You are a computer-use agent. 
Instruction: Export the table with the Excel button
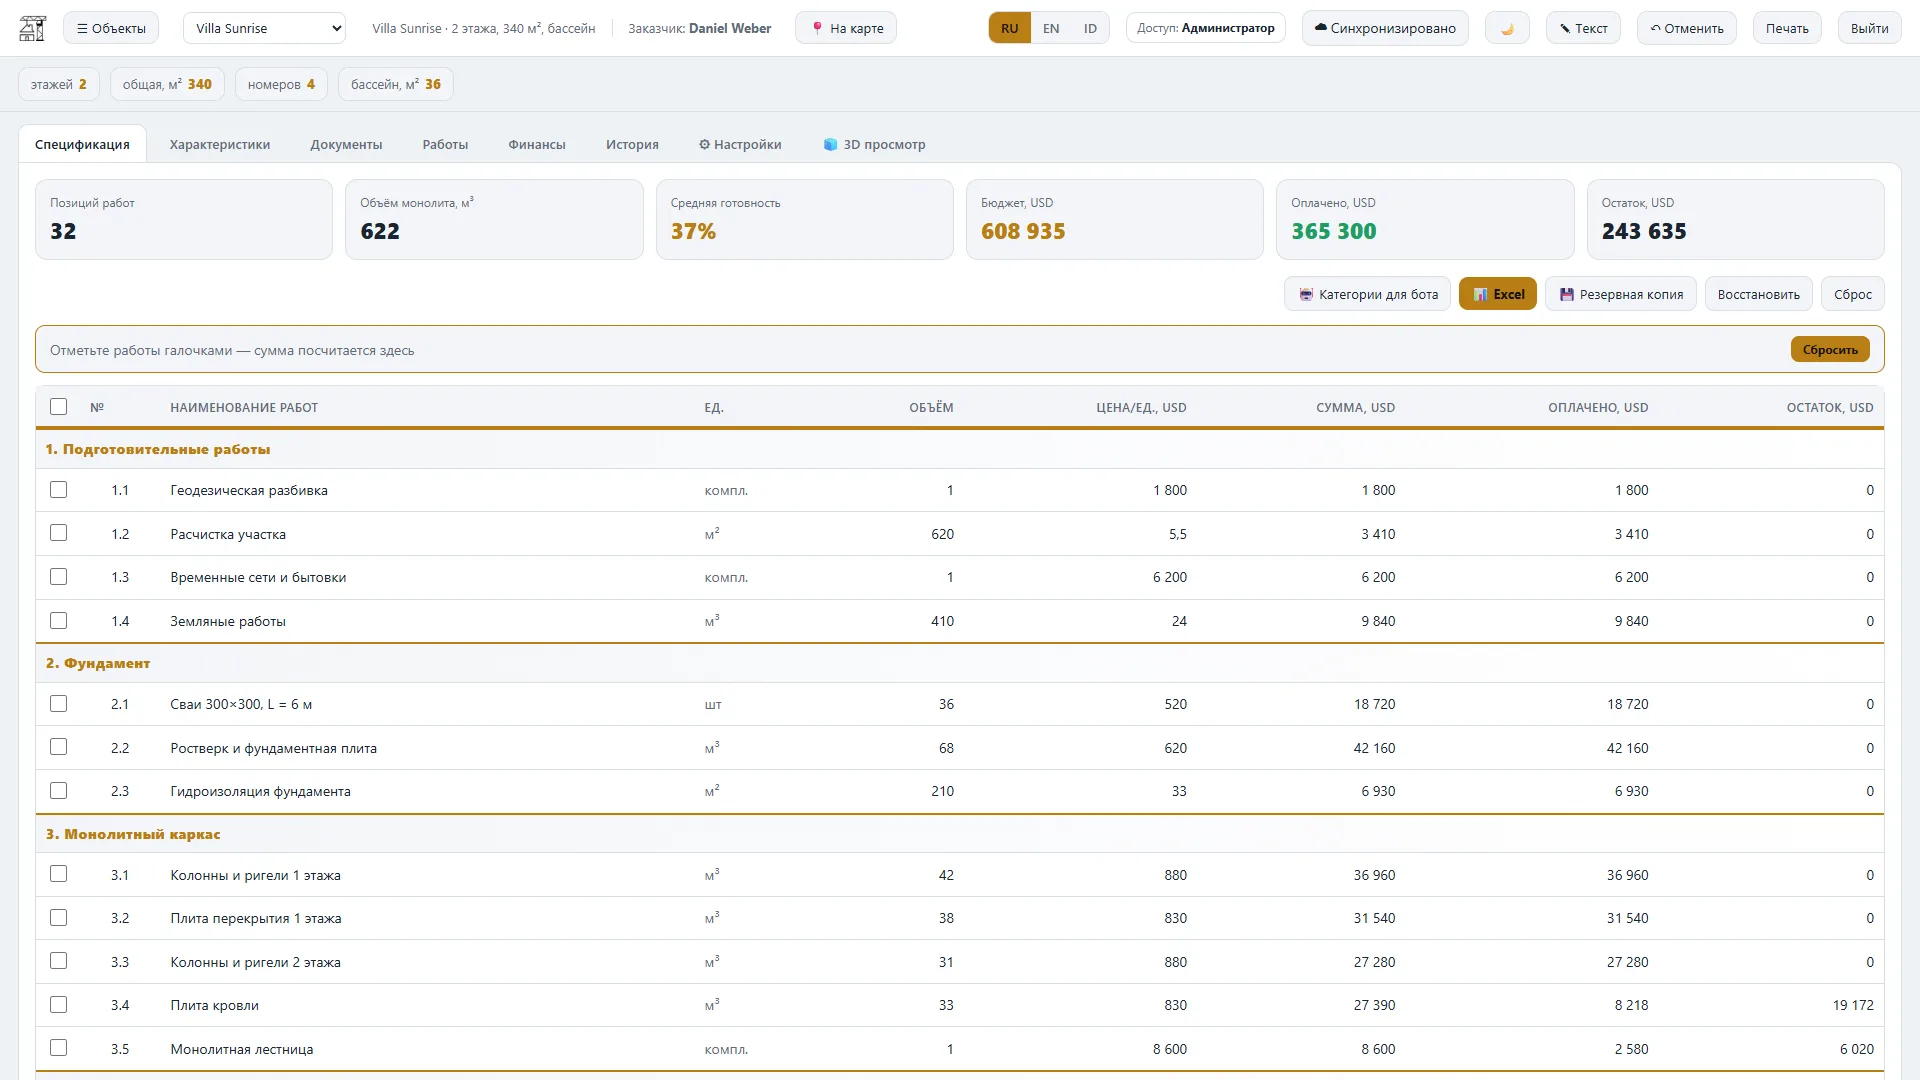[1498, 294]
